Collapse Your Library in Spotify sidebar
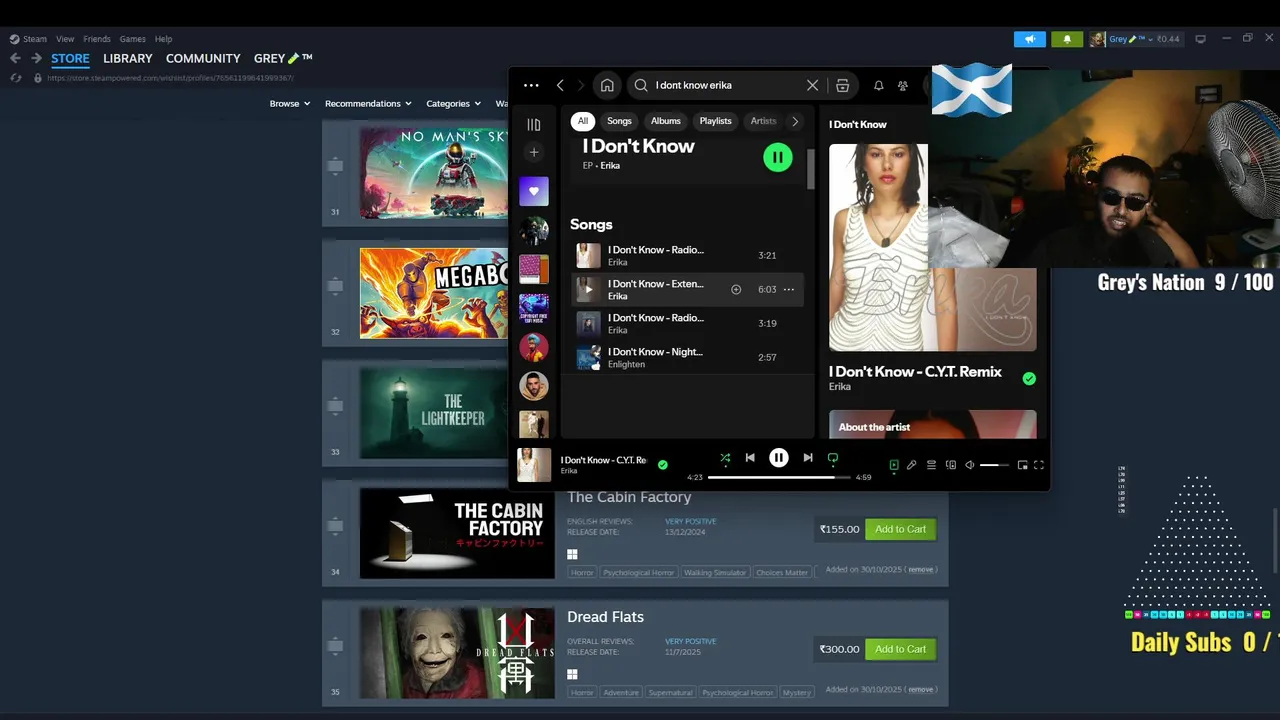The width and height of the screenshot is (1280, 720). tap(534, 125)
